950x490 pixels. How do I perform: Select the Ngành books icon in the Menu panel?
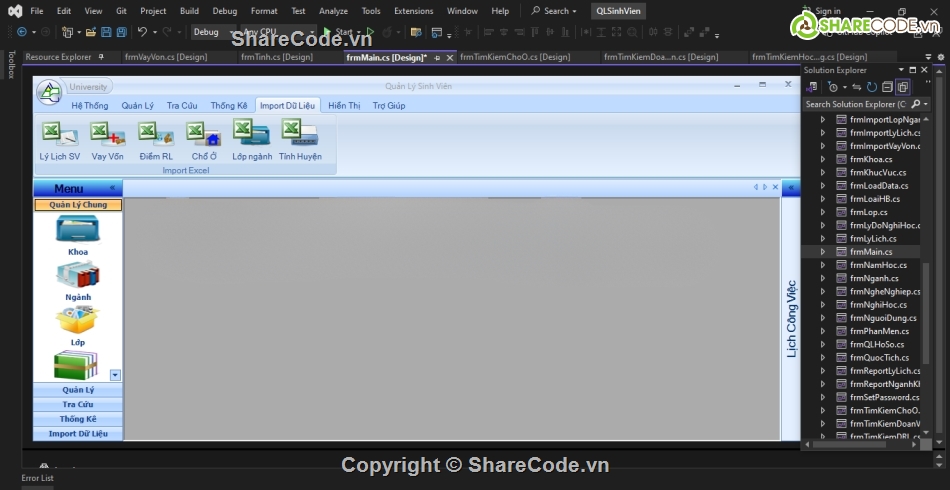tap(78, 275)
